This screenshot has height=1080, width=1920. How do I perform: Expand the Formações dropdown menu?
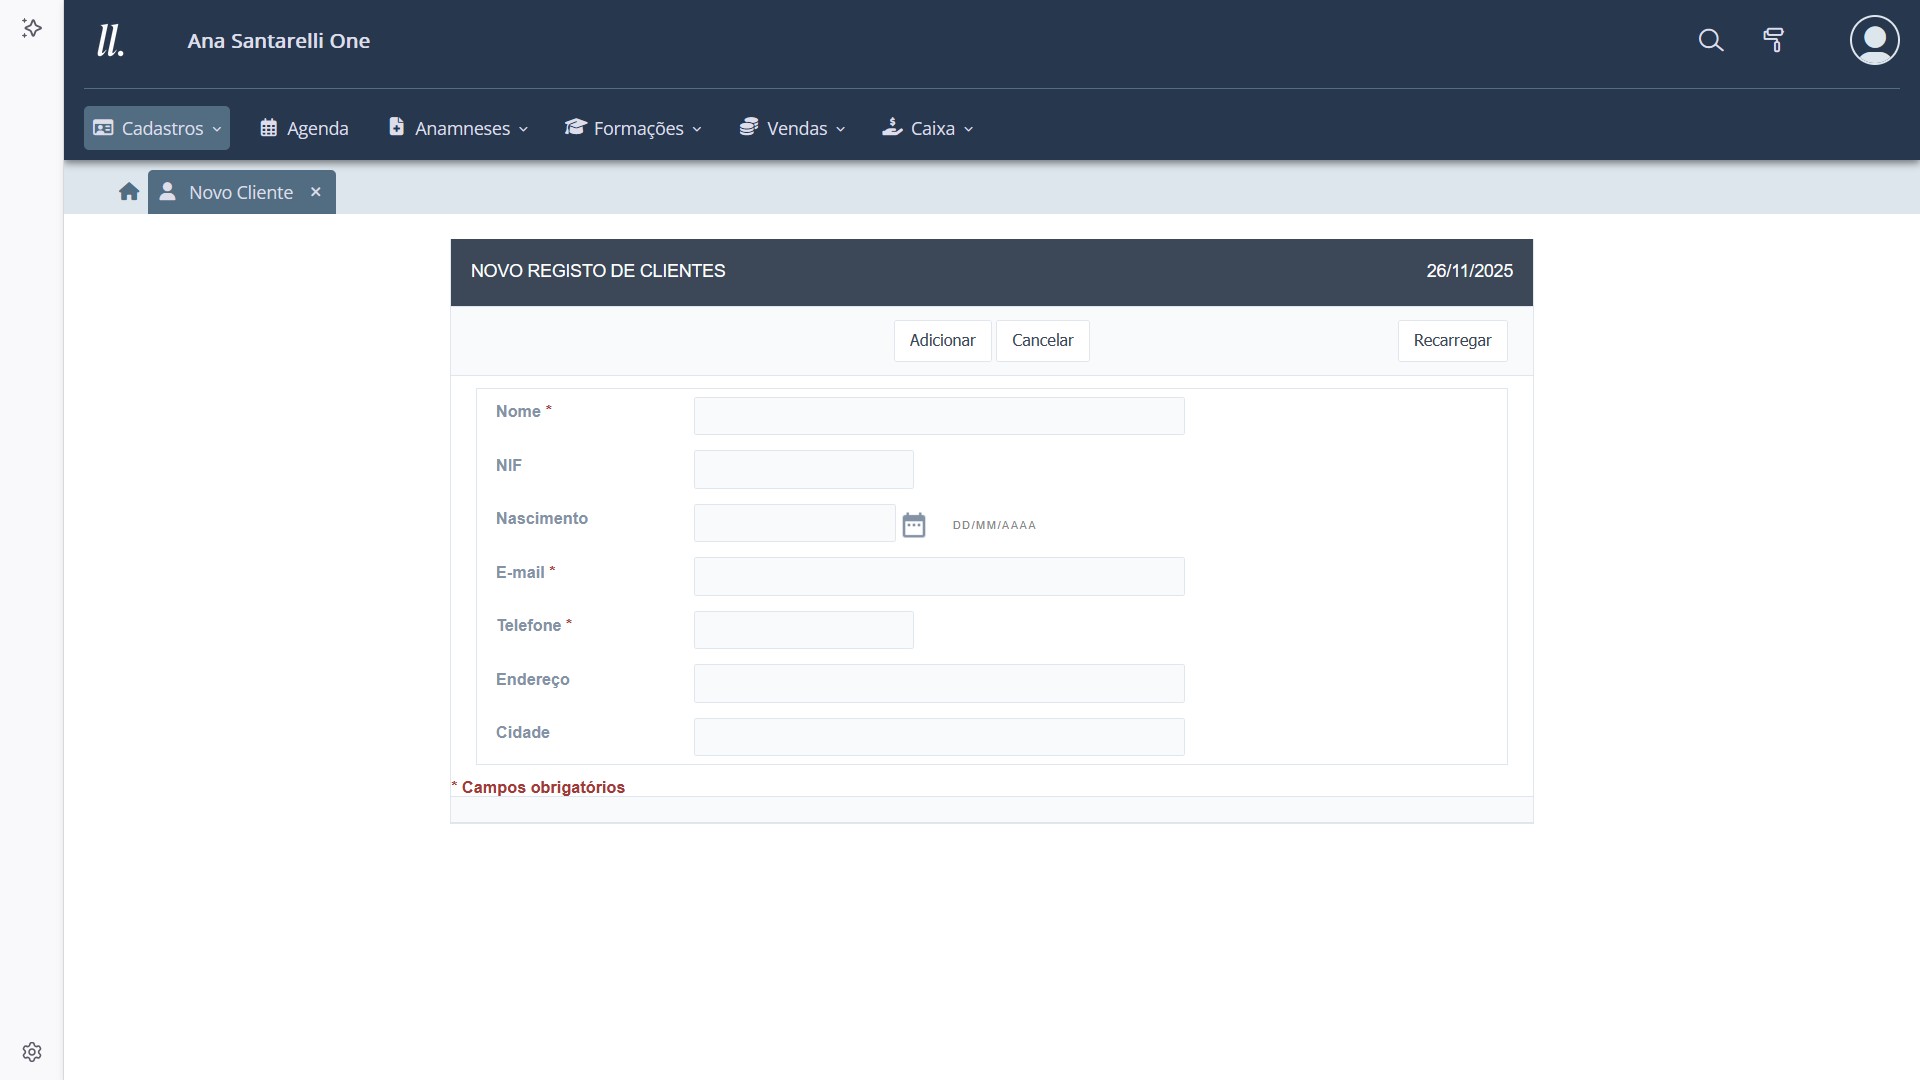[x=633, y=128]
